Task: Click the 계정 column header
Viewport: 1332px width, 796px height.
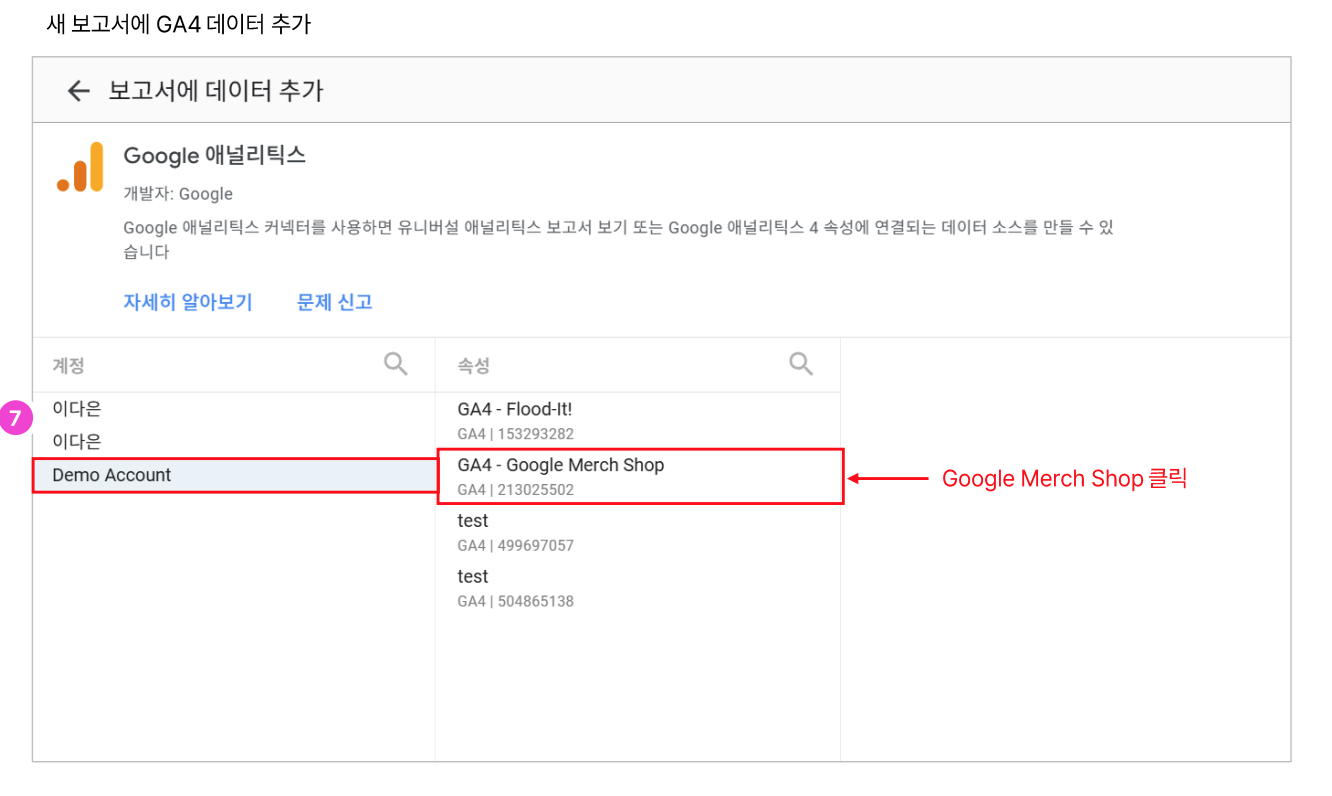Action: tap(69, 365)
